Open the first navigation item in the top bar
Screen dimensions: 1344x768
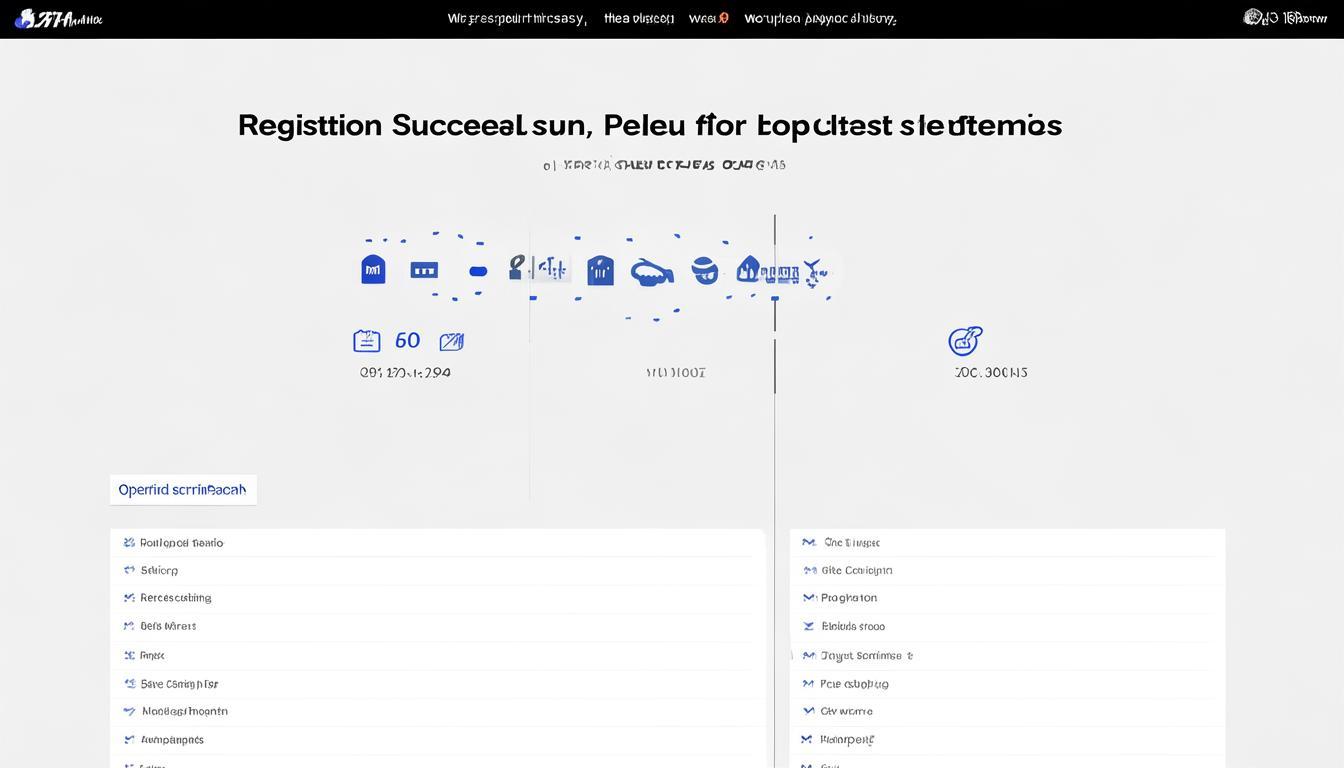tap(516, 18)
